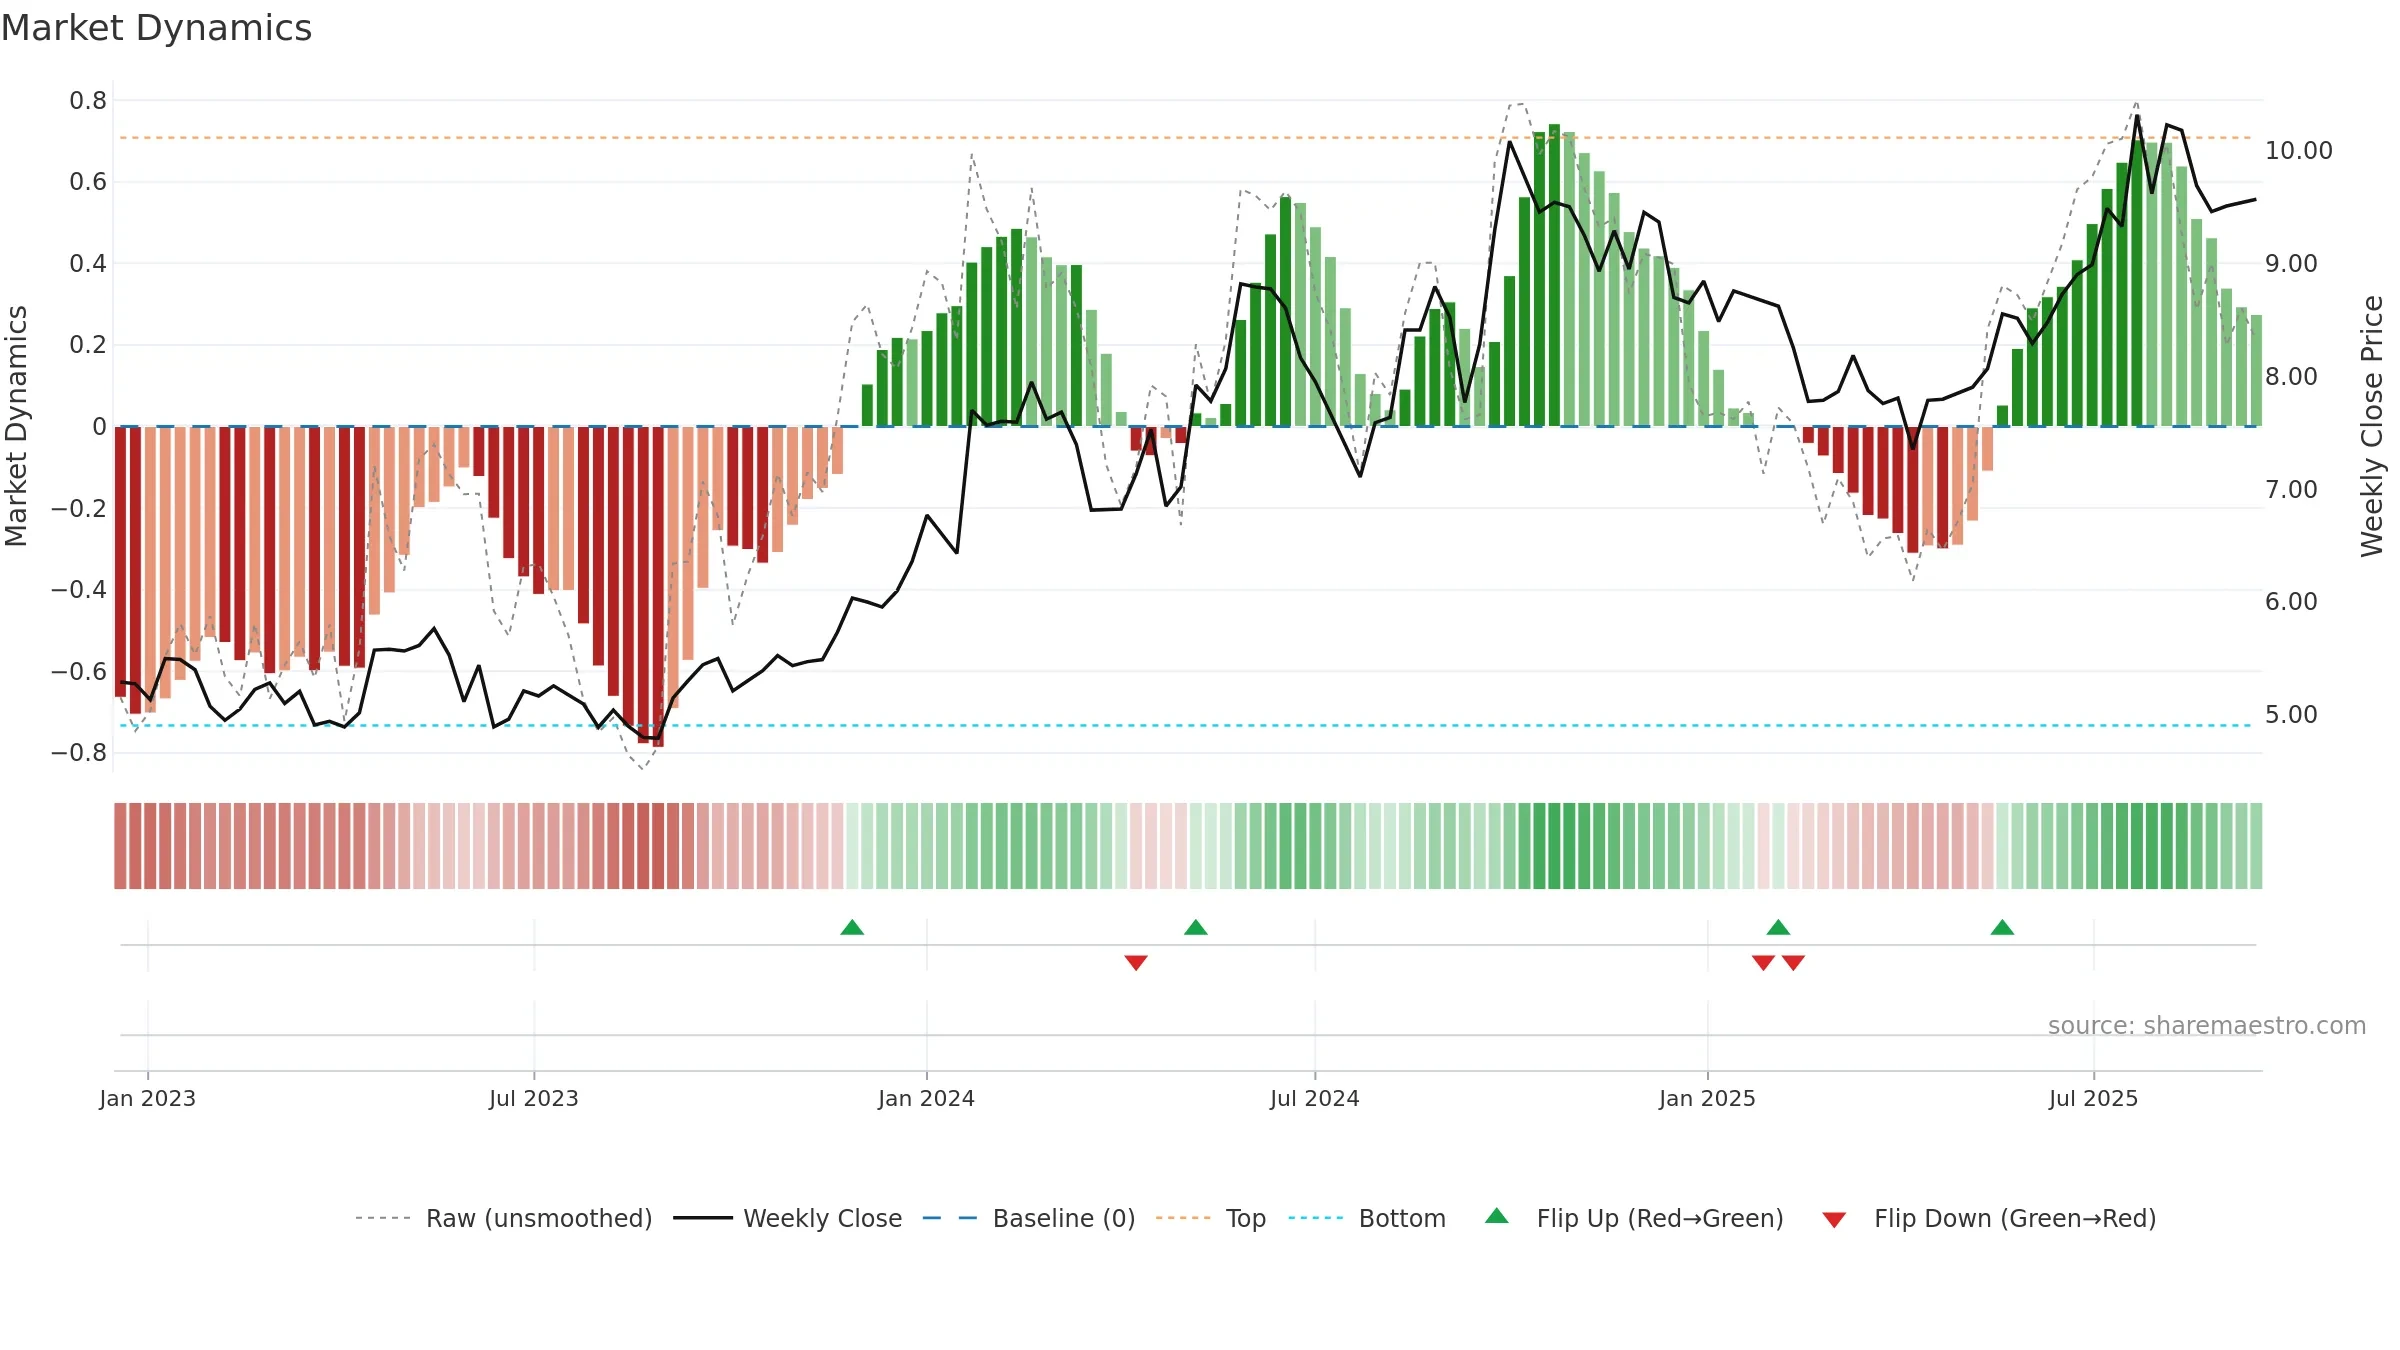2400x1350 pixels.
Task: Click the 5.00 price axis tick
Action: (2291, 714)
